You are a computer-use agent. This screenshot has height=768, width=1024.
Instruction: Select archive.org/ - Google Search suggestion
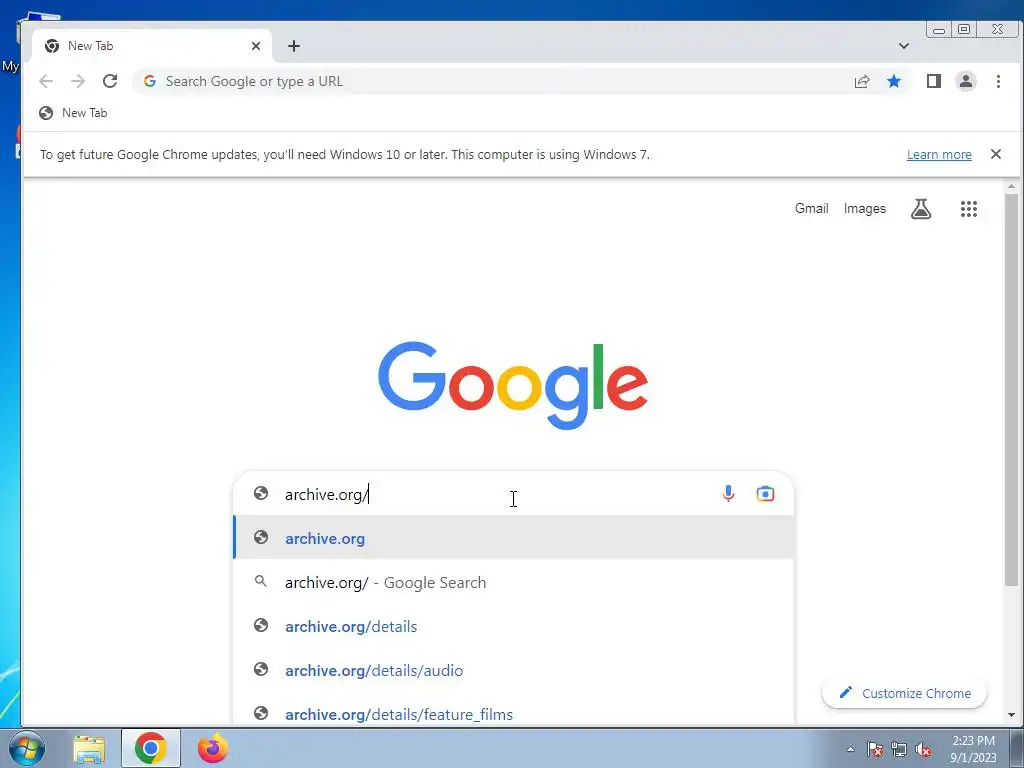click(514, 582)
